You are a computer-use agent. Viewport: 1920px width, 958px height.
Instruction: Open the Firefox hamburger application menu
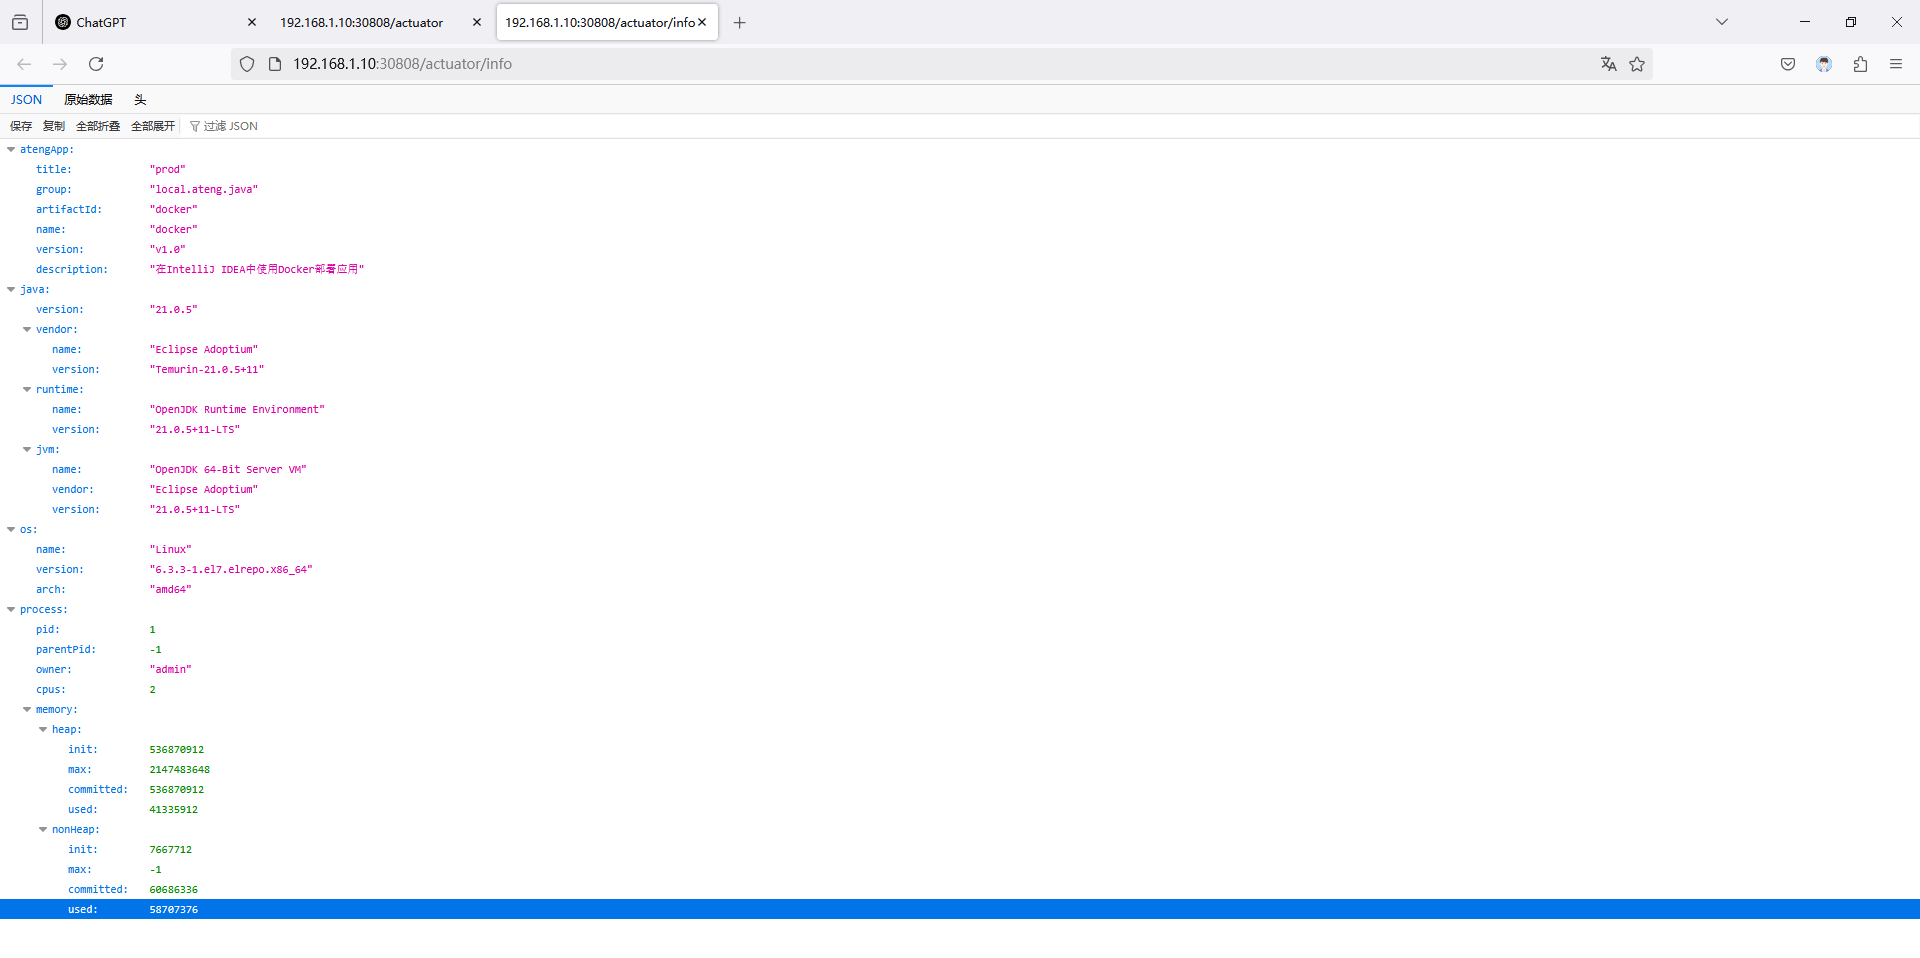1896,64
